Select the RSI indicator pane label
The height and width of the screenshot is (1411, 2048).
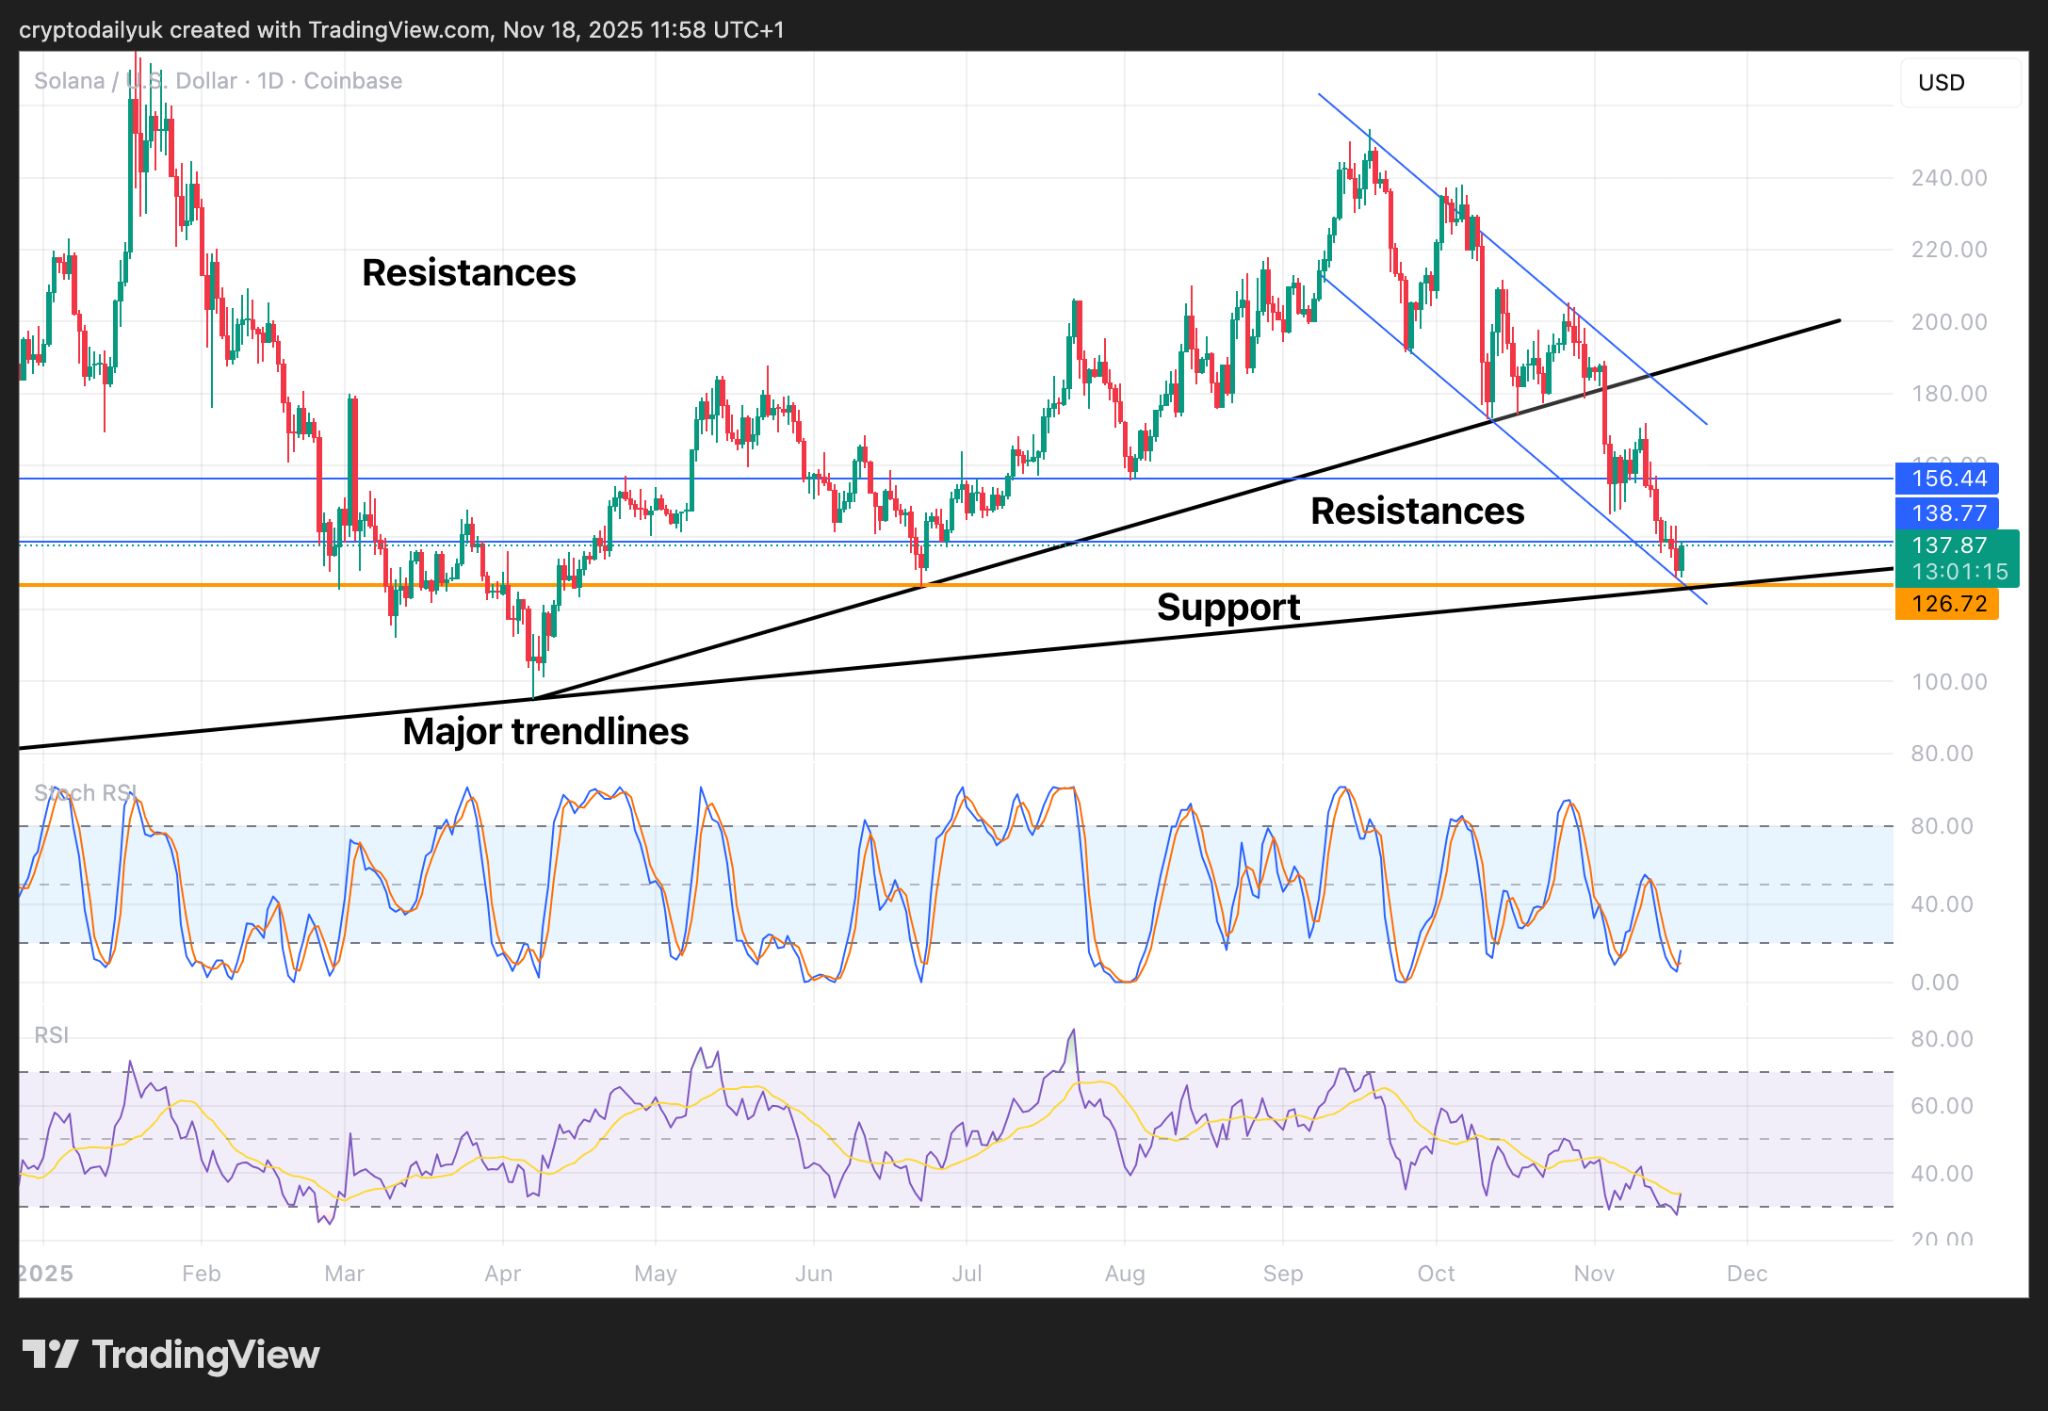[x=51, y=1035]
